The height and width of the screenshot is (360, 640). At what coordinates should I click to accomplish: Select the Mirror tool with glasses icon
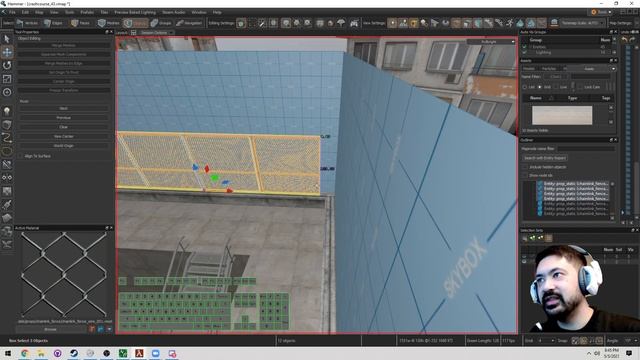tap(7, 178)
